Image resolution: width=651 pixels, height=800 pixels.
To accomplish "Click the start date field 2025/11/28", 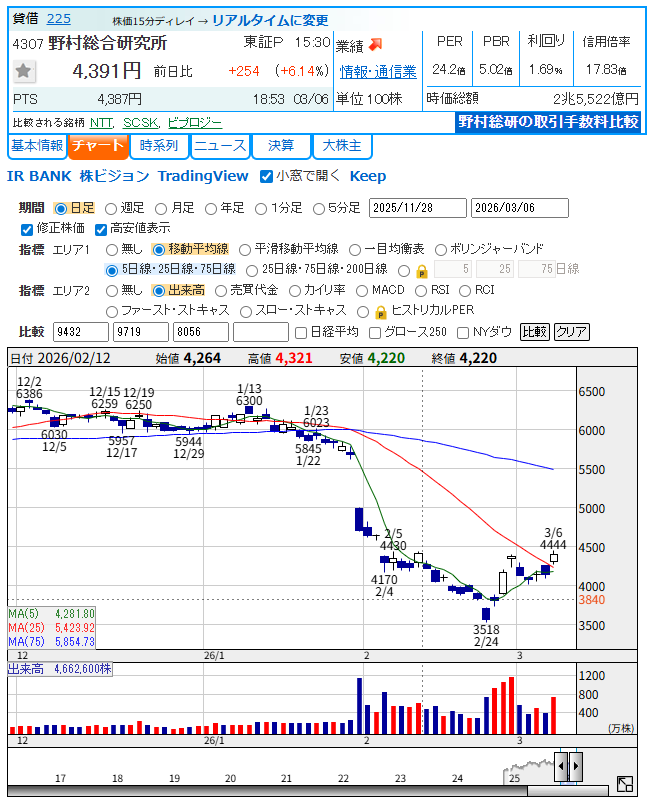I will tap(417, 208).
